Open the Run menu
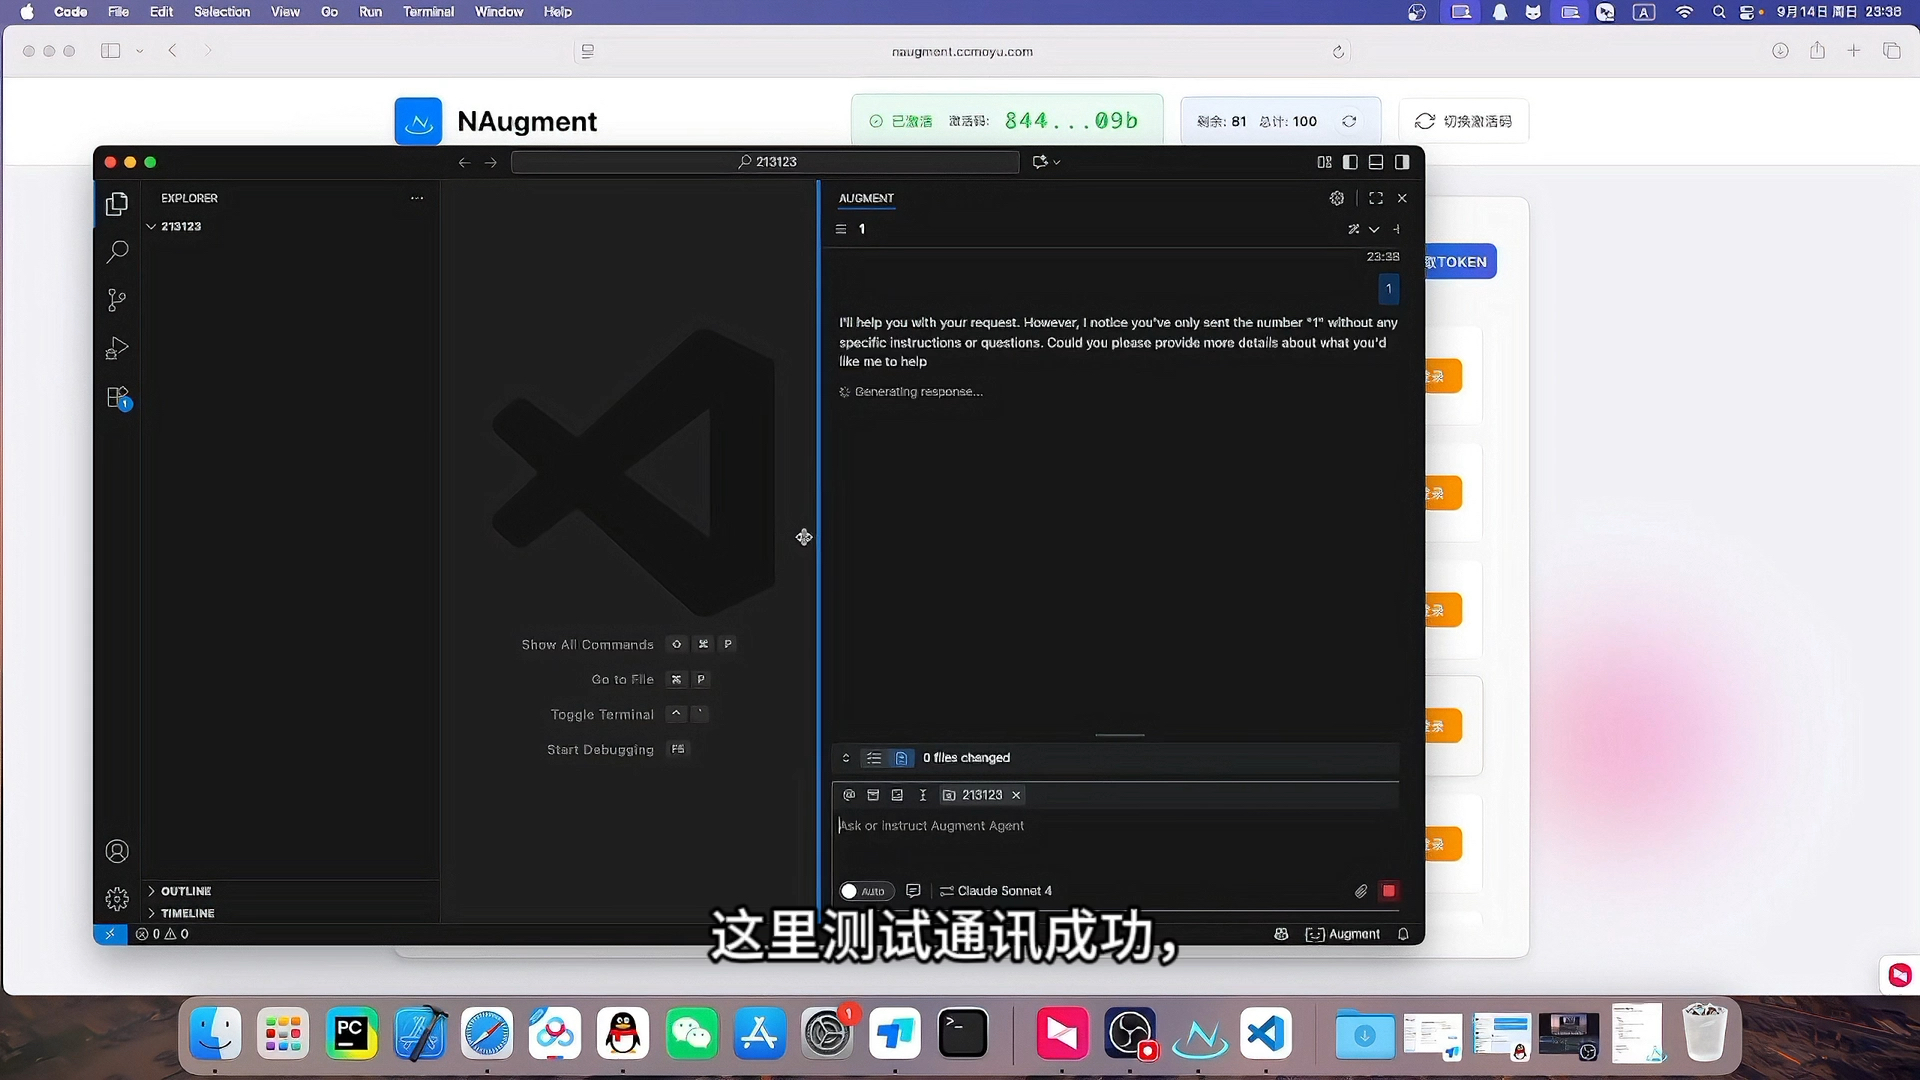 pyautogui.click(x=370, y=12)
